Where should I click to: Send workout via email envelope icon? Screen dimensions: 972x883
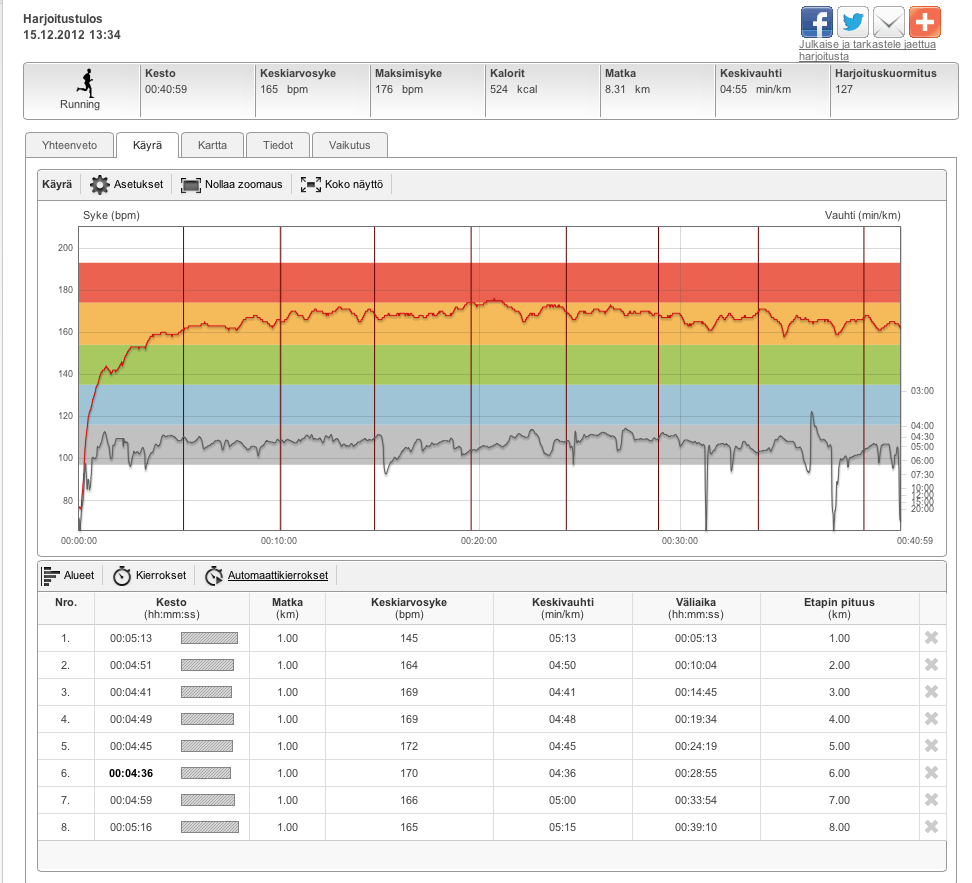coord(889,22)
